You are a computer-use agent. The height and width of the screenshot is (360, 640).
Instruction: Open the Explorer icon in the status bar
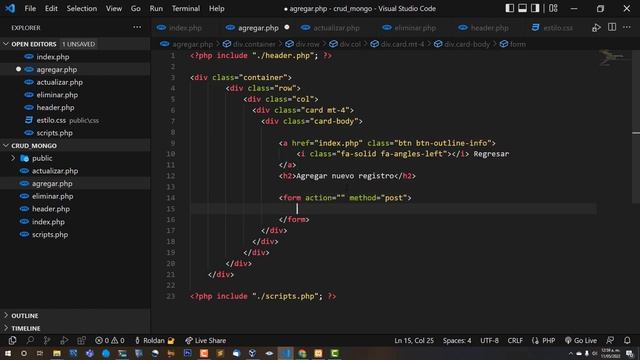(12, 340)
